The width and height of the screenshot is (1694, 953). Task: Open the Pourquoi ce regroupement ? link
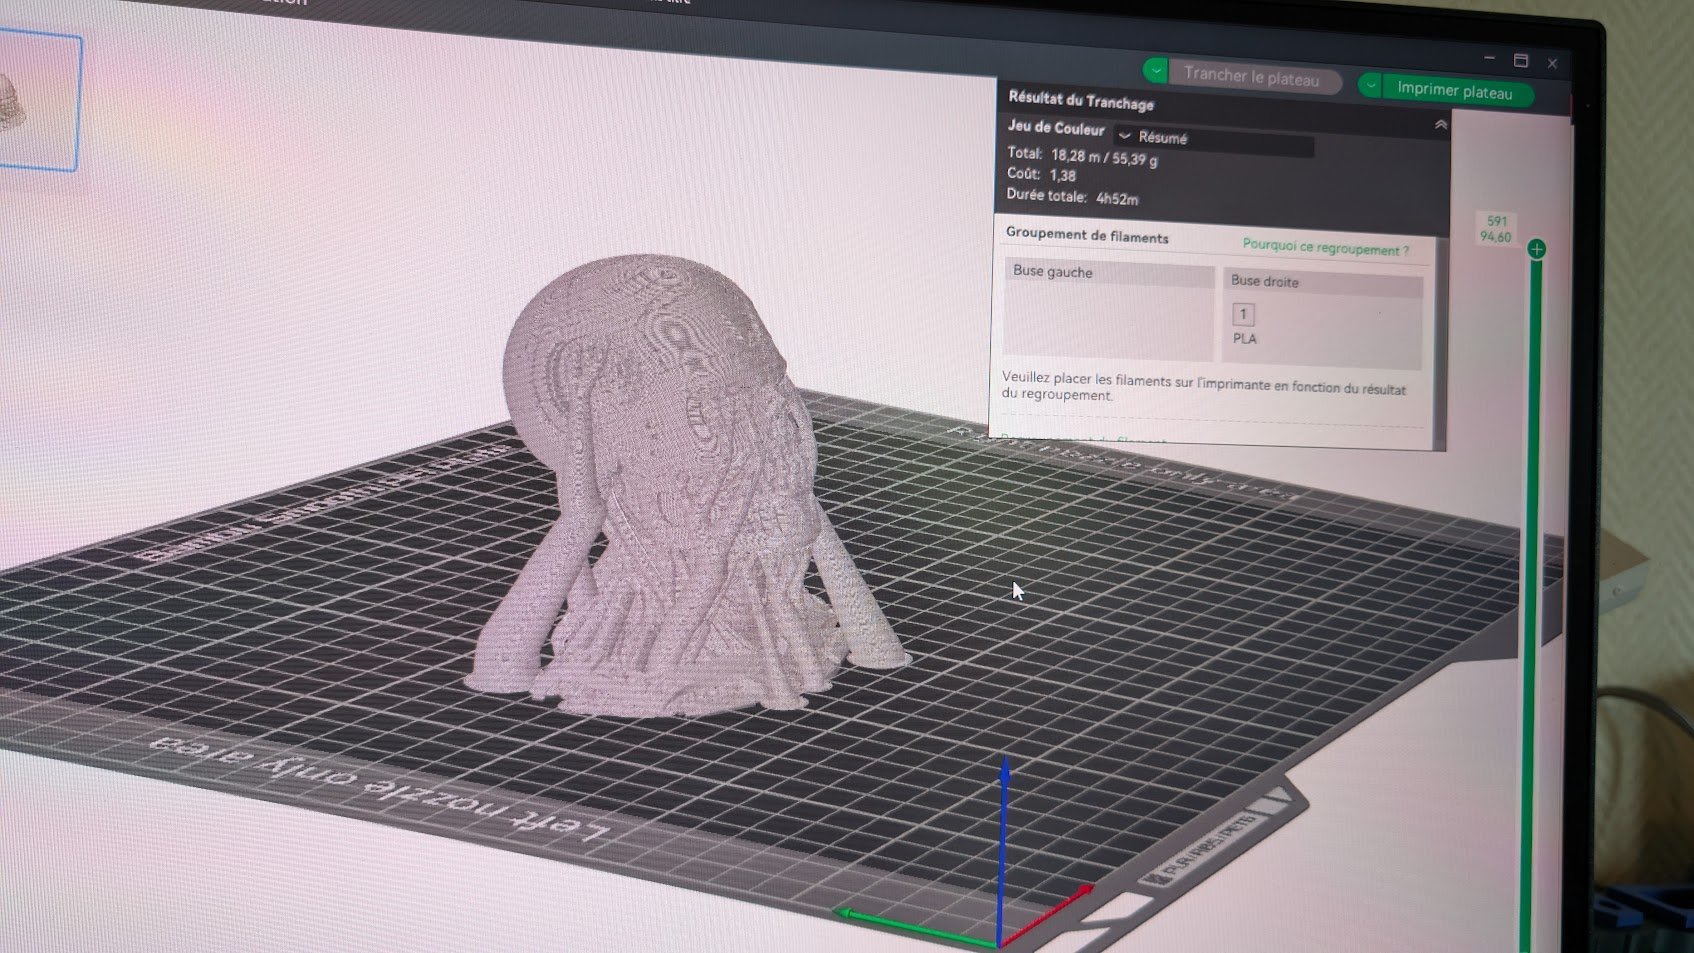pos(1325,248)
